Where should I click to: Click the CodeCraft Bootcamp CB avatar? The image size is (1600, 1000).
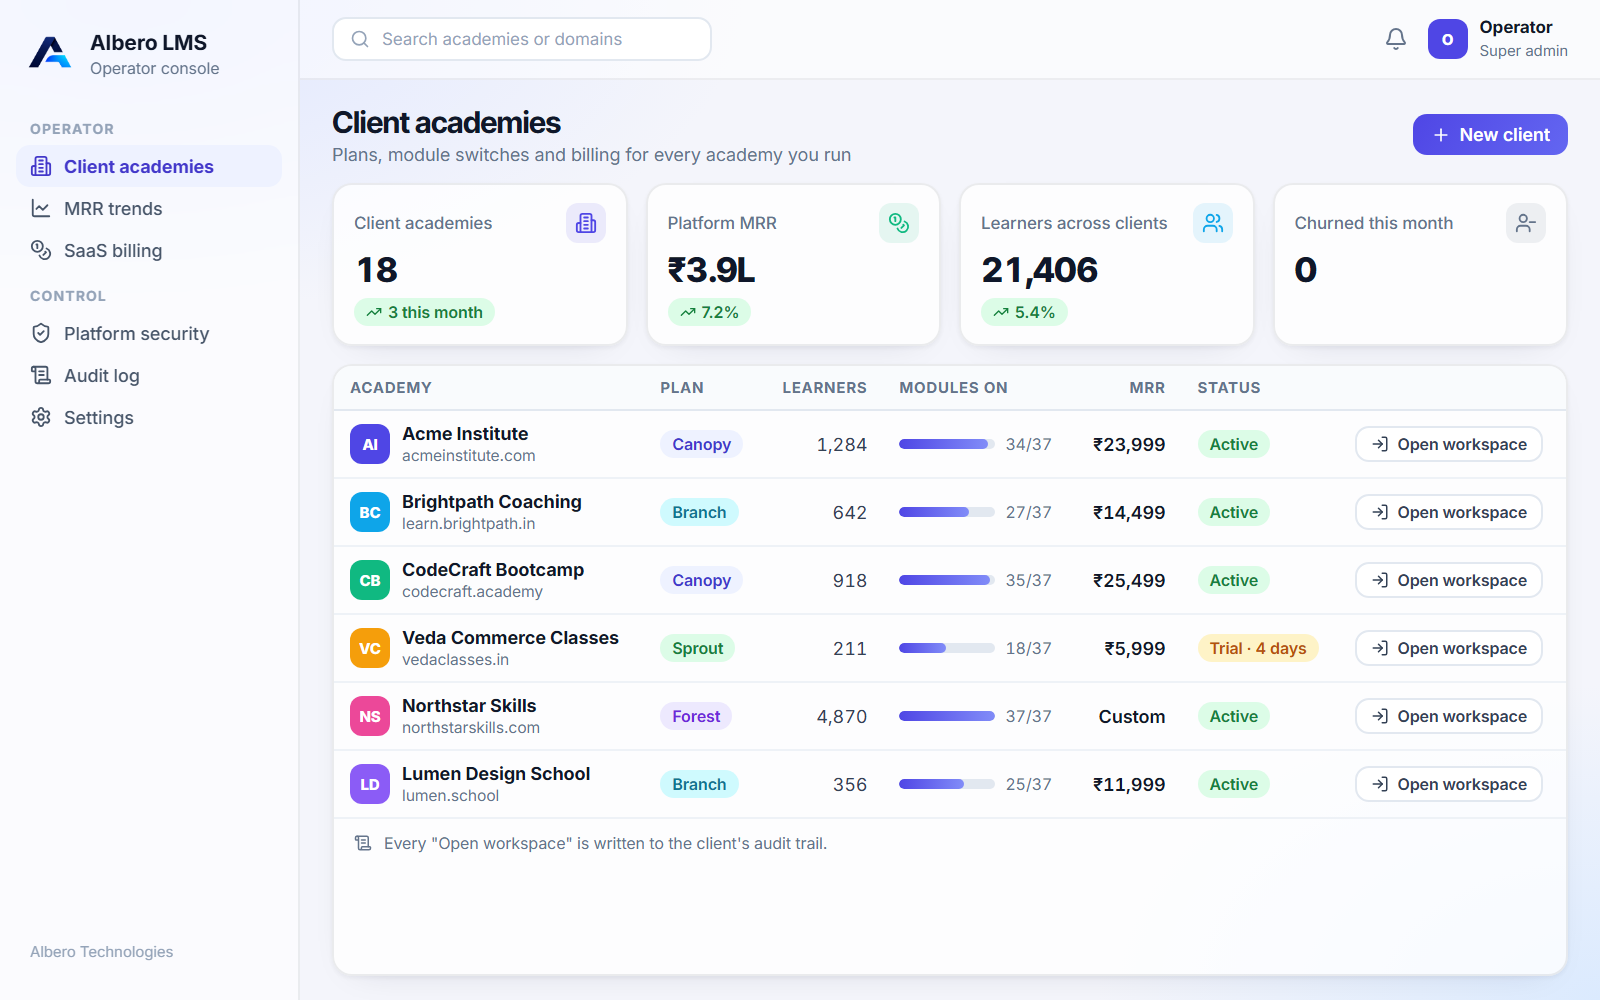coord(370,580)
